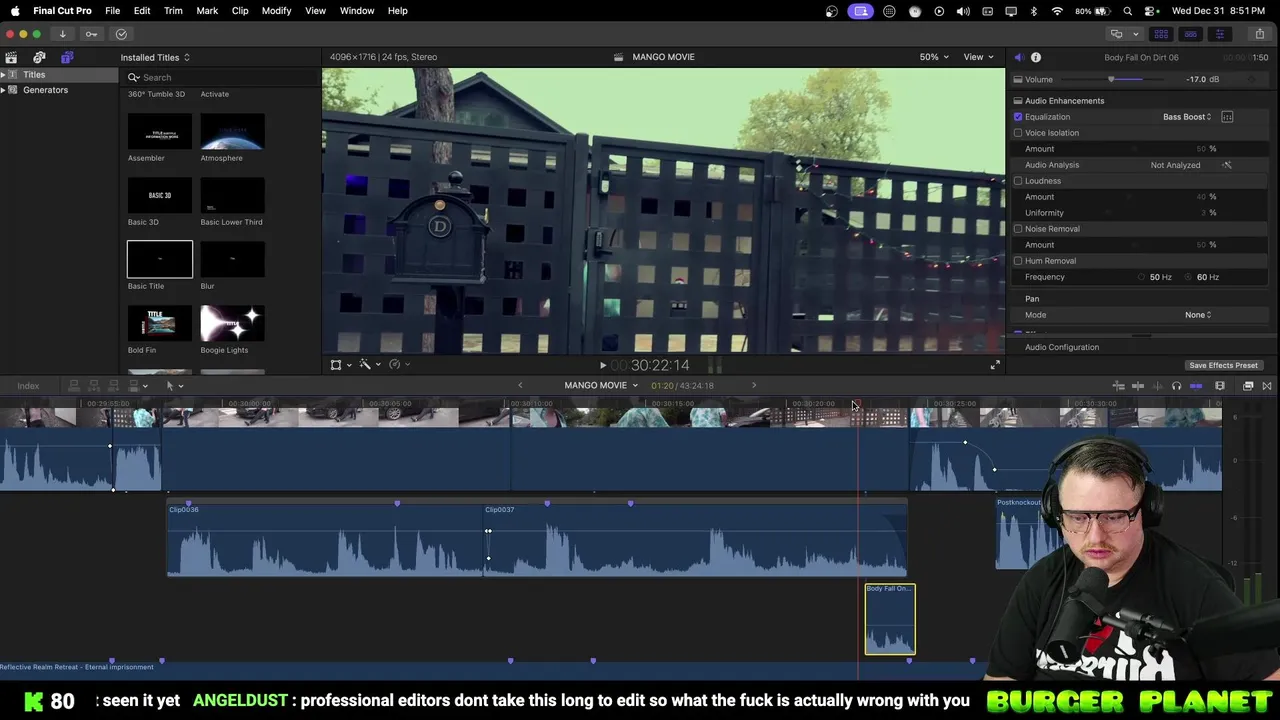Screen dimensions: 1280x720
Task: Toggle the Inspector panel button in toolbar
Action: pos(1219,34)
